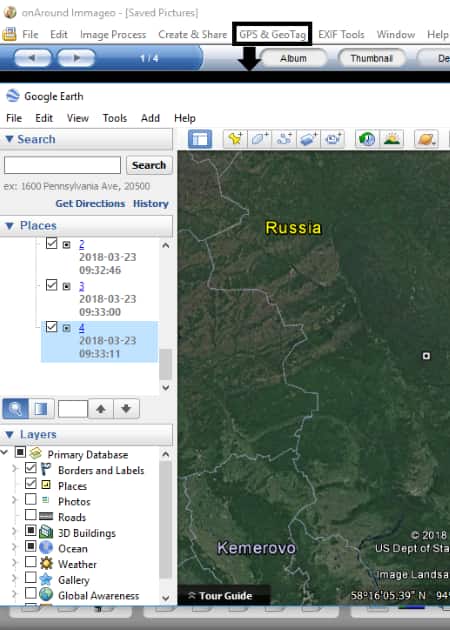The image size is (450, 630).
Task: Enable the Roads layer checkbox
Action: 31,515
